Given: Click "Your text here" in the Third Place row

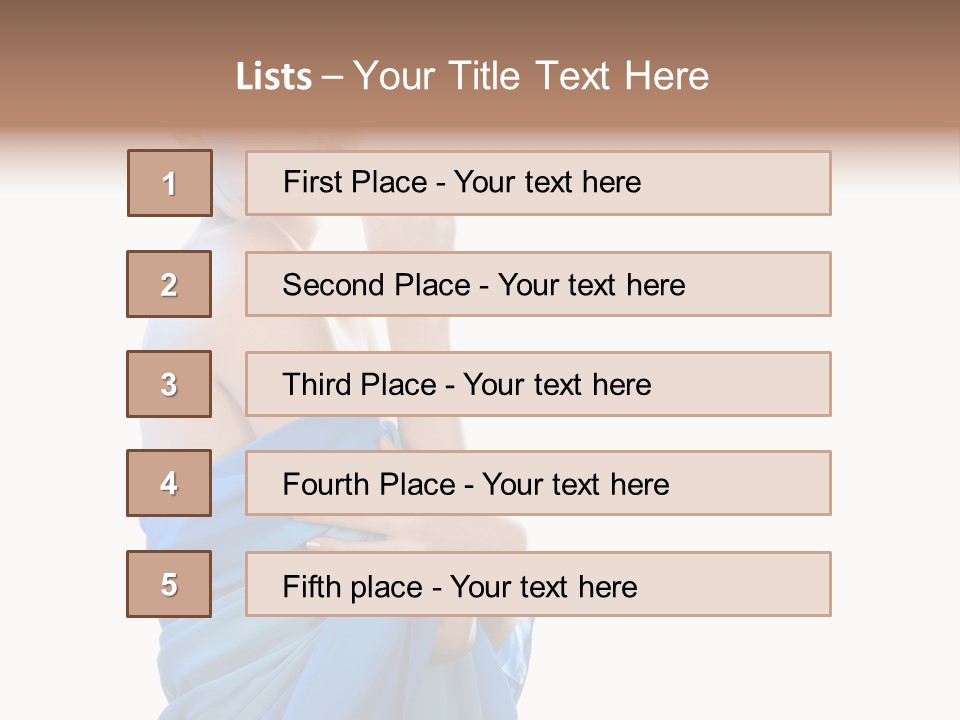Looking at the screenshot, I should pyautogui.click(x=557, y=385).
